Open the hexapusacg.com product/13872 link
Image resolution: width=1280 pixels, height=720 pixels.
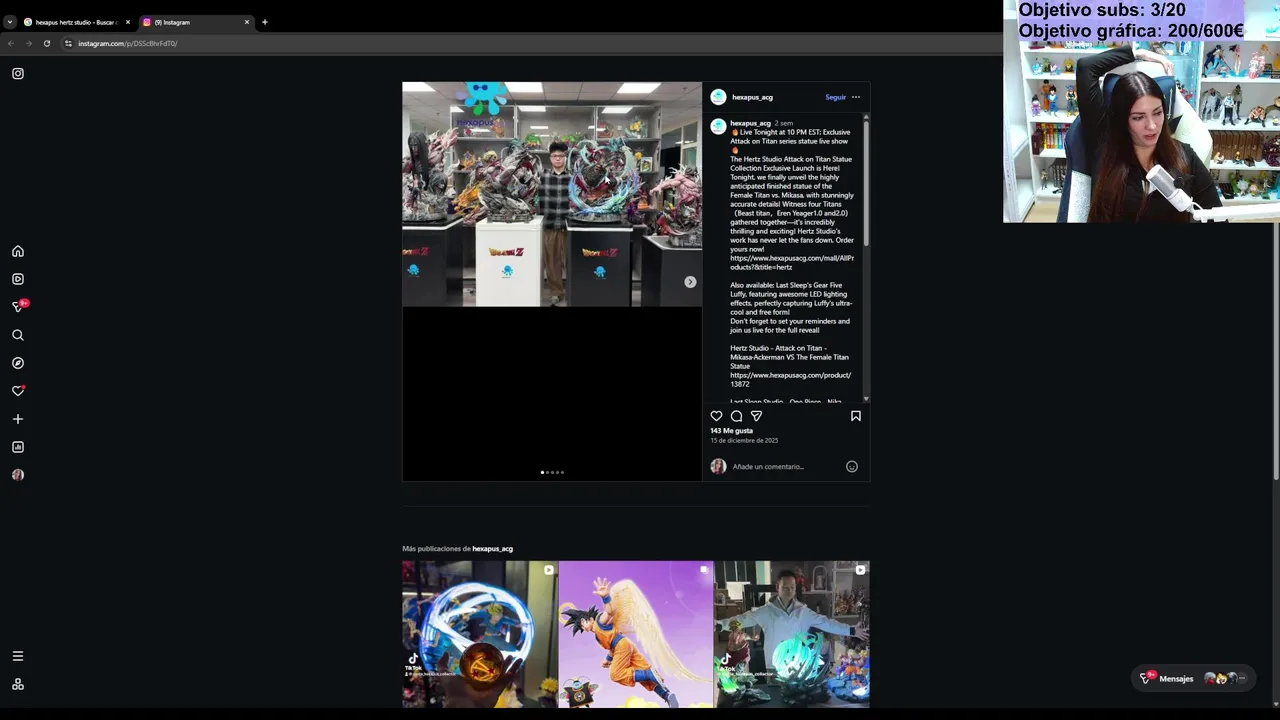790,379
